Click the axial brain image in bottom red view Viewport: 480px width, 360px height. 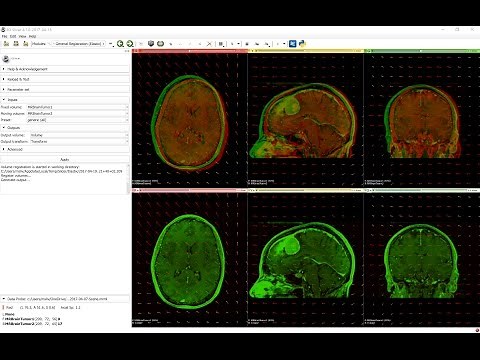coord(189,261)
